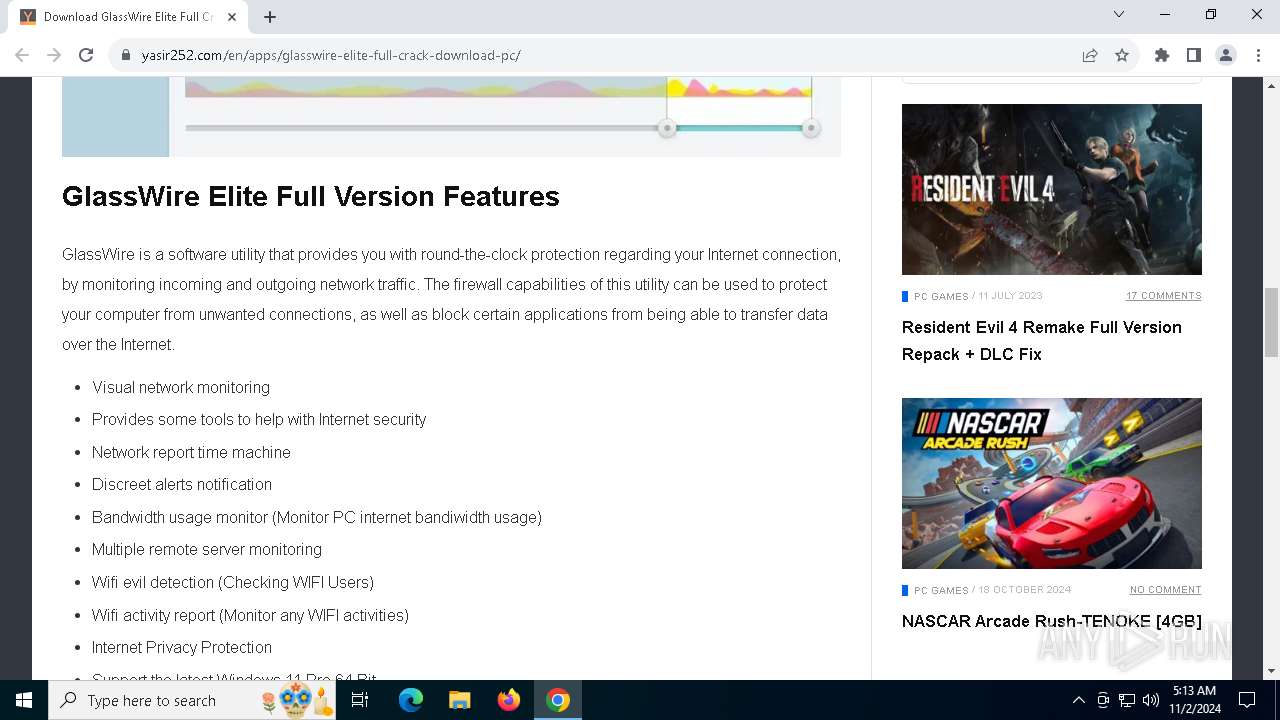Open NASCAR Arcade Rush thumbnail image

(x=1052, y=483)
